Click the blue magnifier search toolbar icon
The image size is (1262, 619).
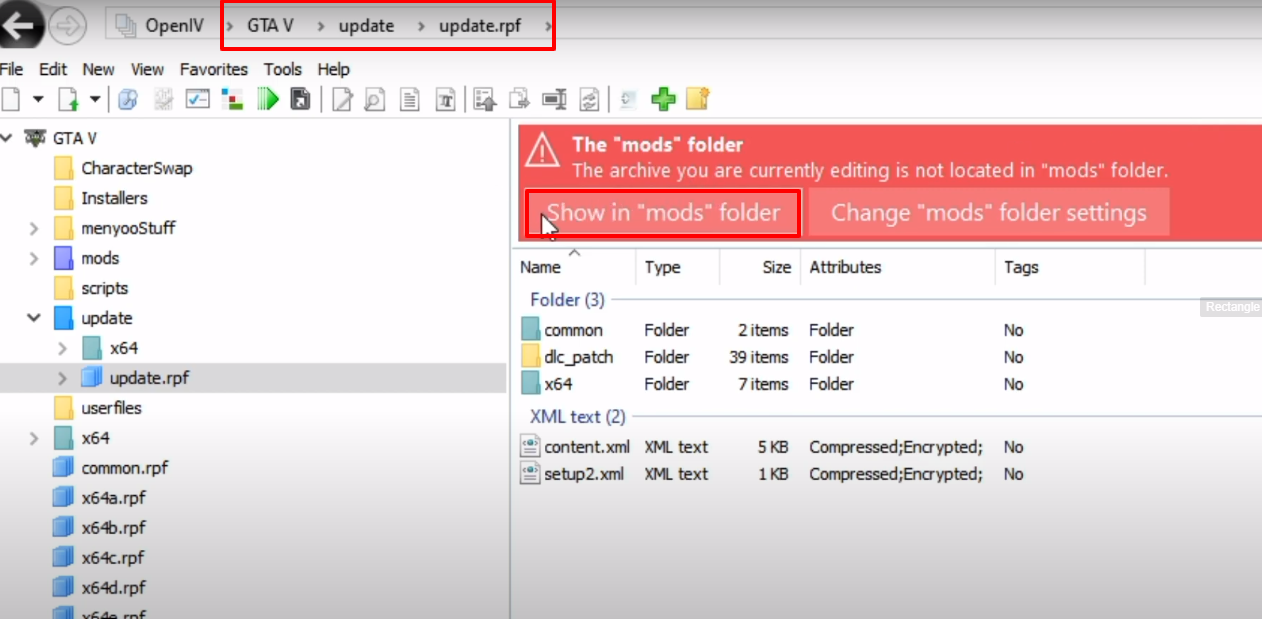128,99
